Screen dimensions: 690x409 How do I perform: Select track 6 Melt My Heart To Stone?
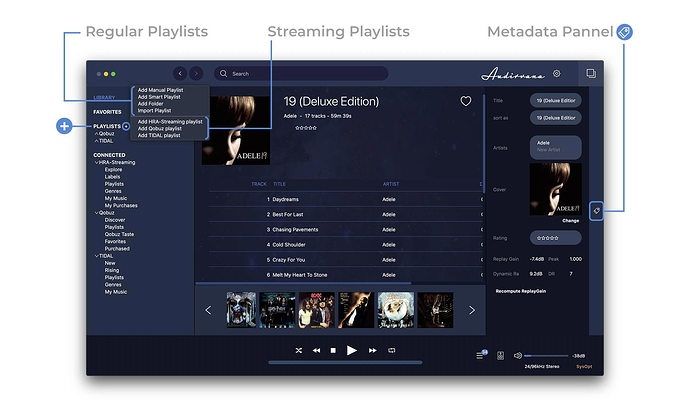[345, 275]
